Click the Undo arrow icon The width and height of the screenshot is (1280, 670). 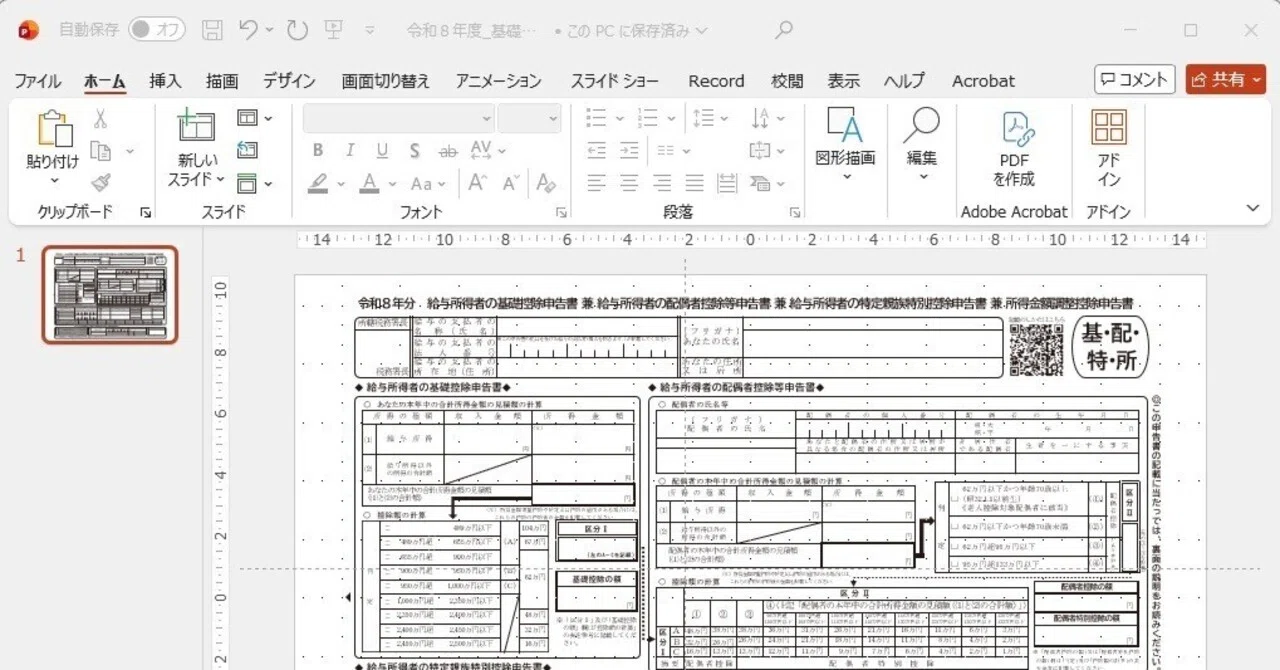(x=249, y=30)
